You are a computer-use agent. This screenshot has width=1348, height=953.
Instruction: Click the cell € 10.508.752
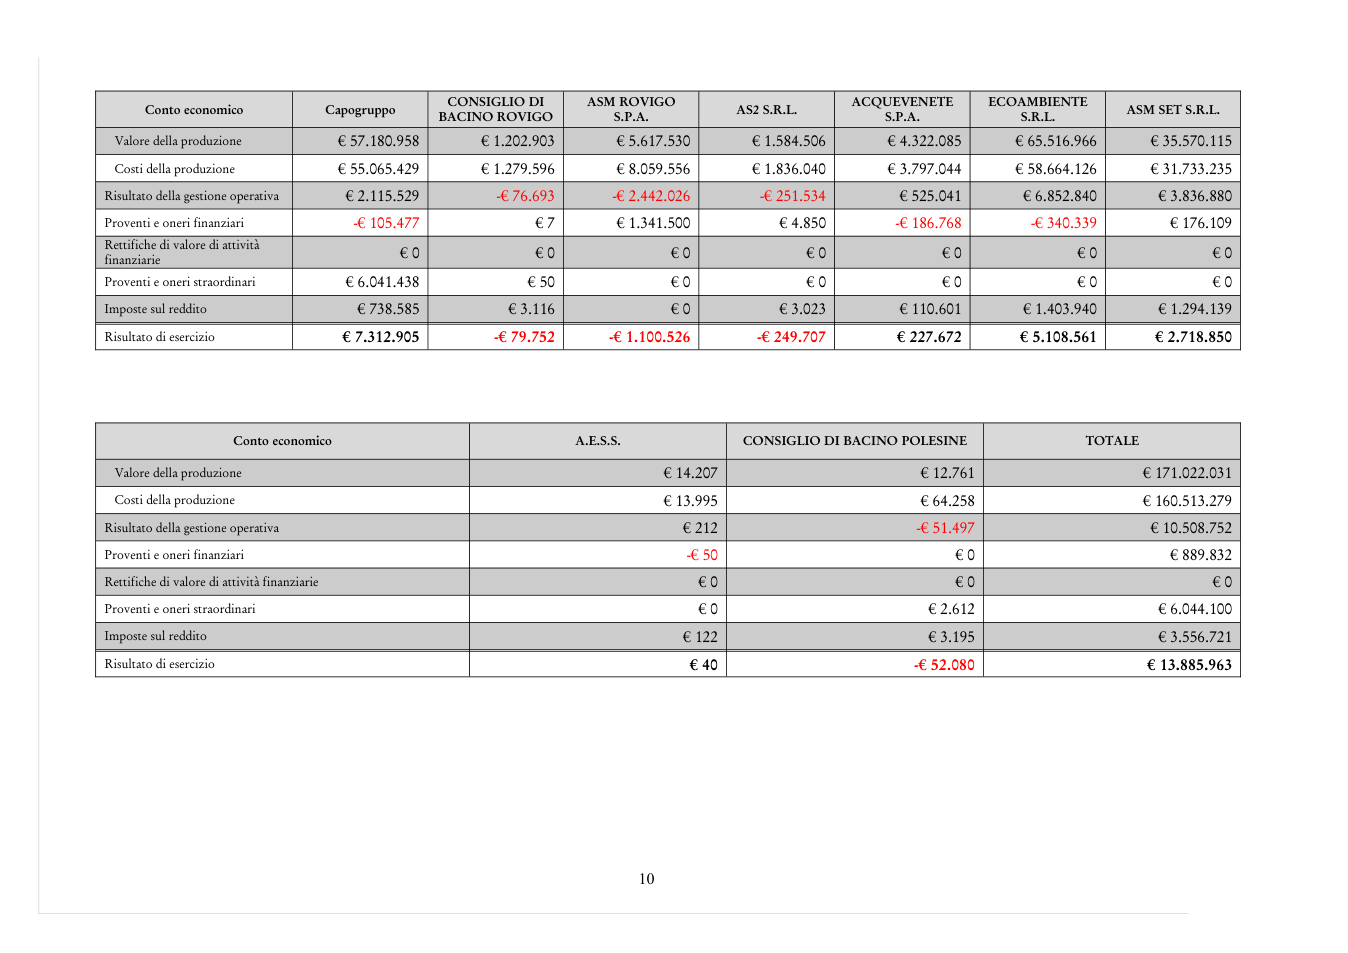point(1191,528)
